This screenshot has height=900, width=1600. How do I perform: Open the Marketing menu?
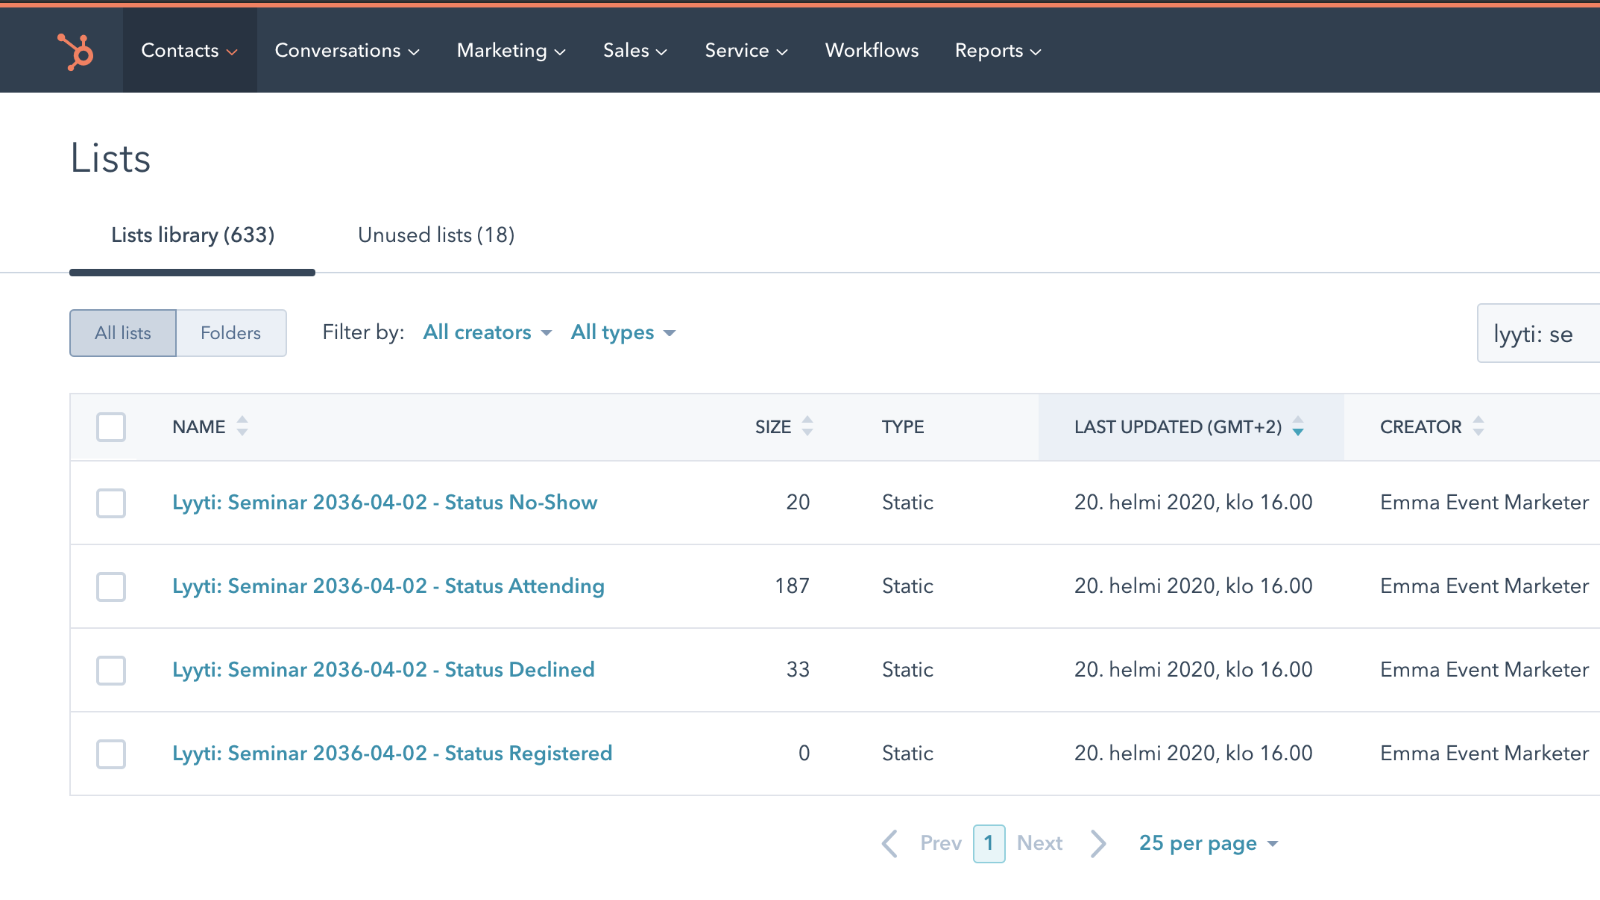pyautogui.click(x=511, y=50)
